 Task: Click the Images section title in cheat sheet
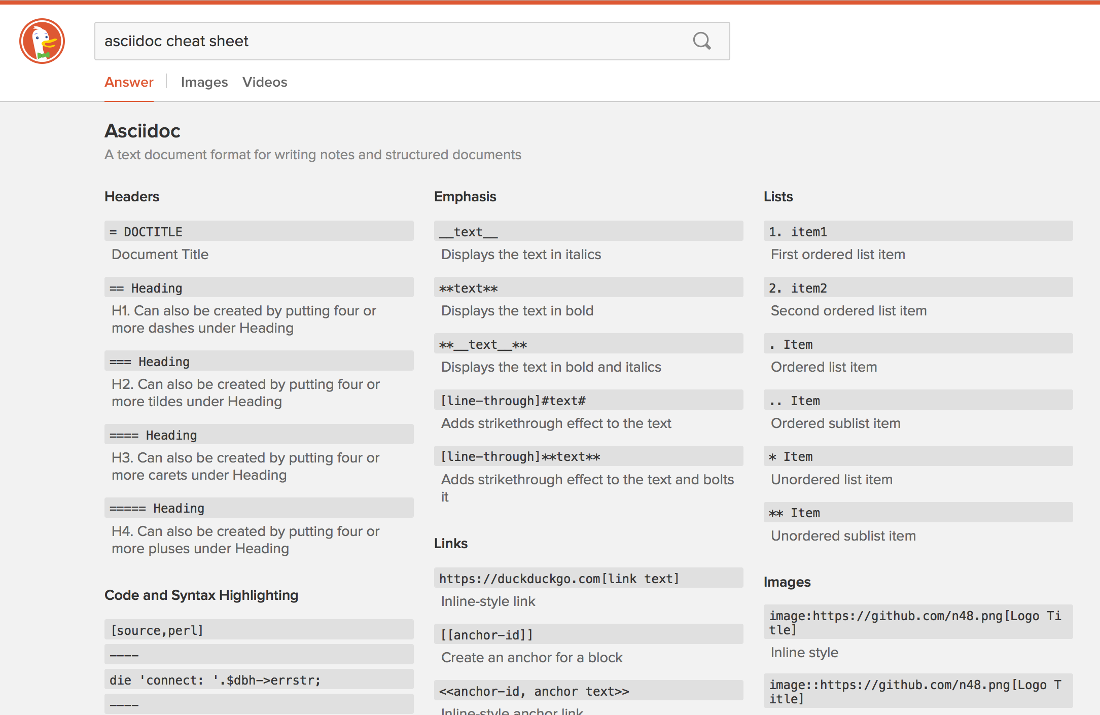[x=787, y=582]
